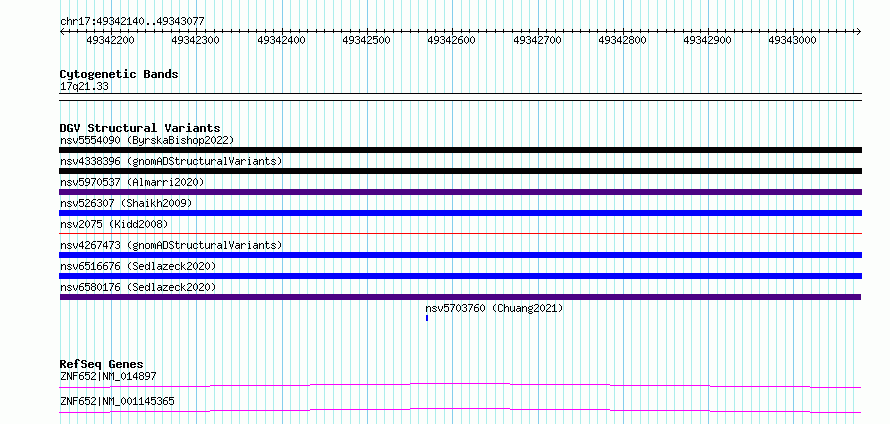Click the nsv526307 (Shaikh2009) label
890x424 pixels.
[126, 203]
